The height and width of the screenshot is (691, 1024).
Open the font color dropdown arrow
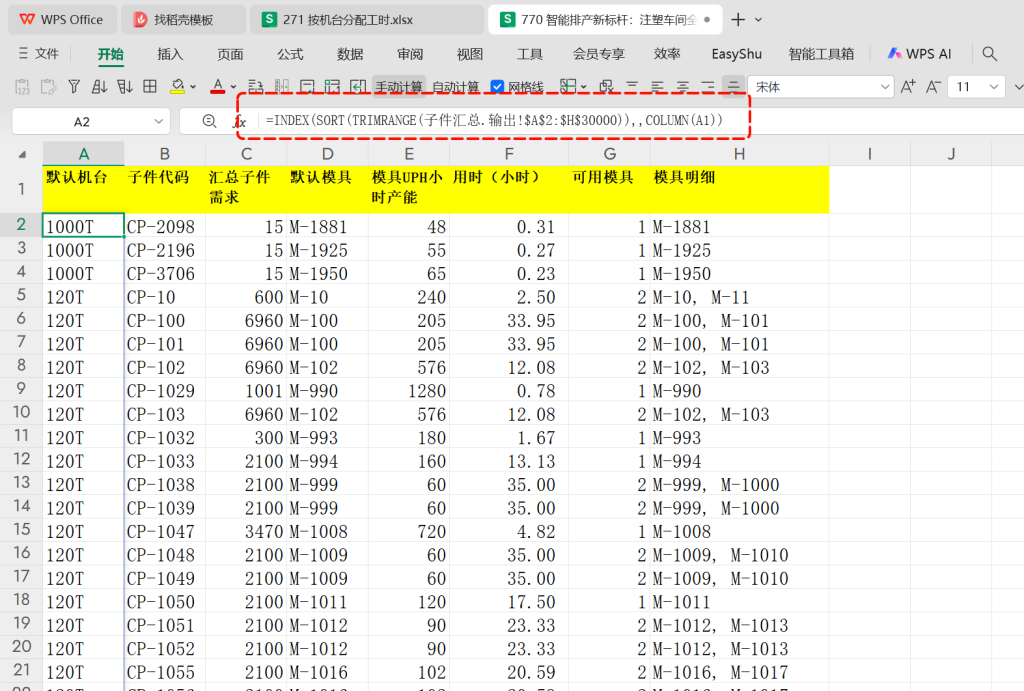233,87
